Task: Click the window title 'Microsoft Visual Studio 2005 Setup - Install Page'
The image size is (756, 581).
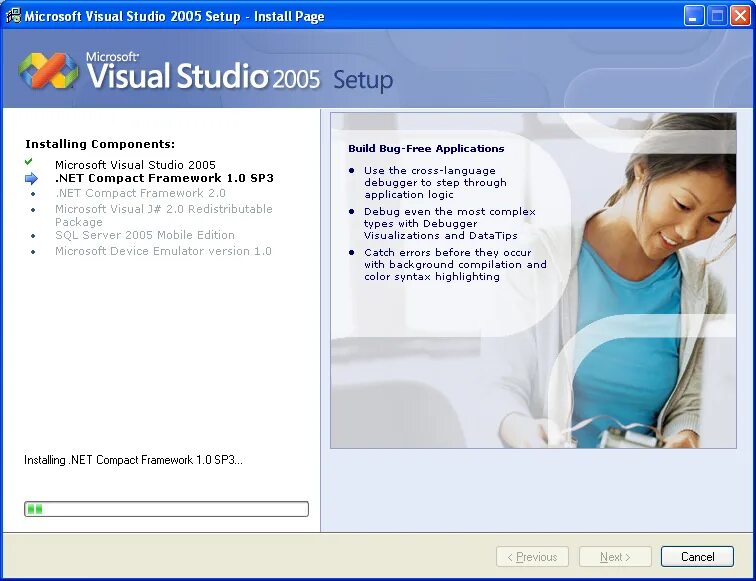Action: (x=174, y=16)
